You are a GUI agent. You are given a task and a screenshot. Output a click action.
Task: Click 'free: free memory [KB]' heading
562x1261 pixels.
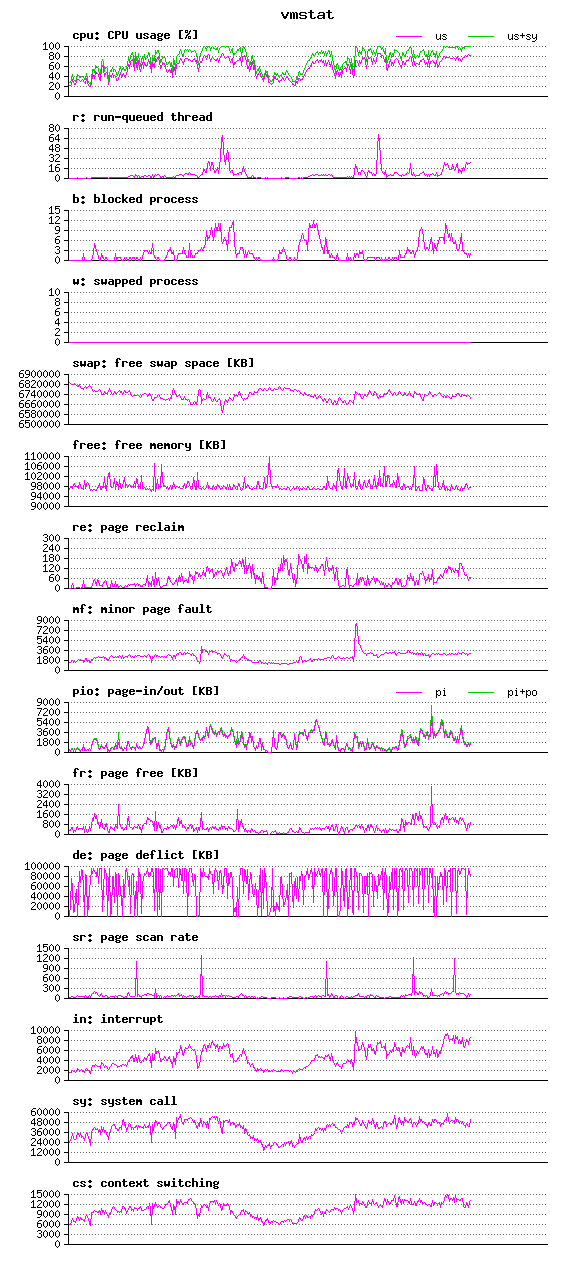click(149, 445)
